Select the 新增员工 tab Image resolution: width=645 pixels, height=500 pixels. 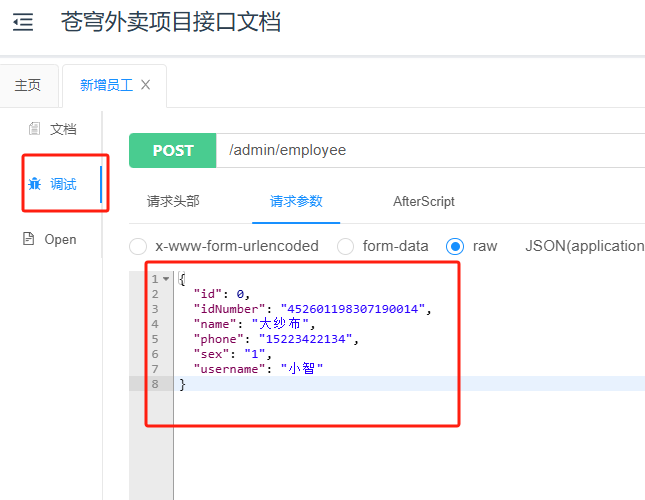[106, 86]
